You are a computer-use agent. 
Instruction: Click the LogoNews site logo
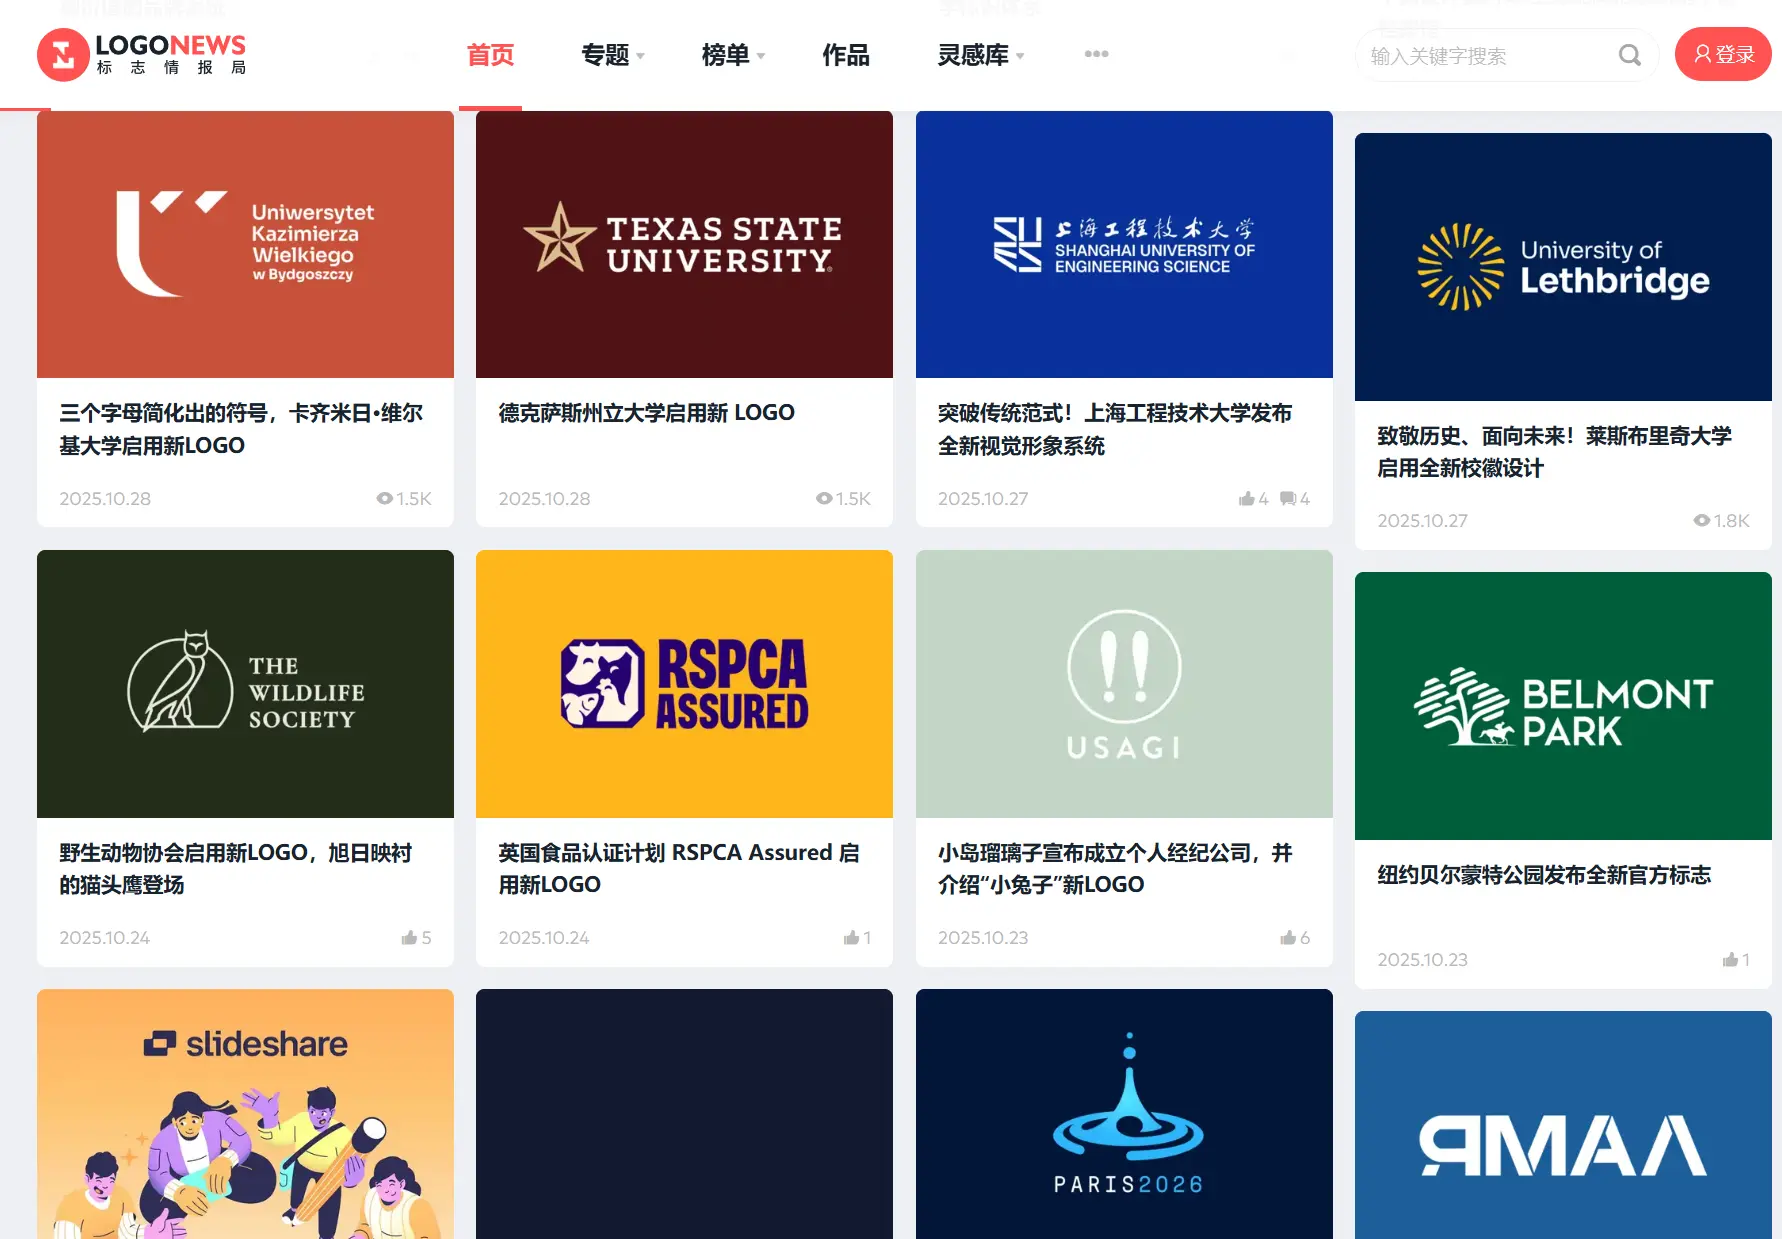point(142,54)
